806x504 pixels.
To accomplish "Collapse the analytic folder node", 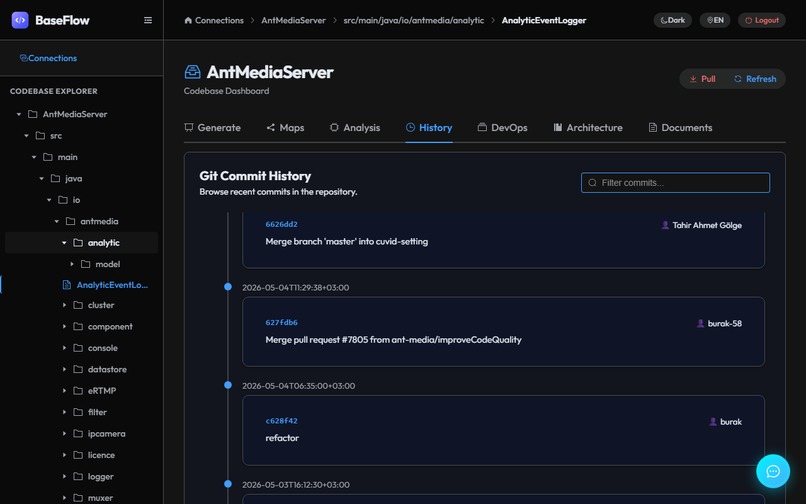I will pos(64,243).
